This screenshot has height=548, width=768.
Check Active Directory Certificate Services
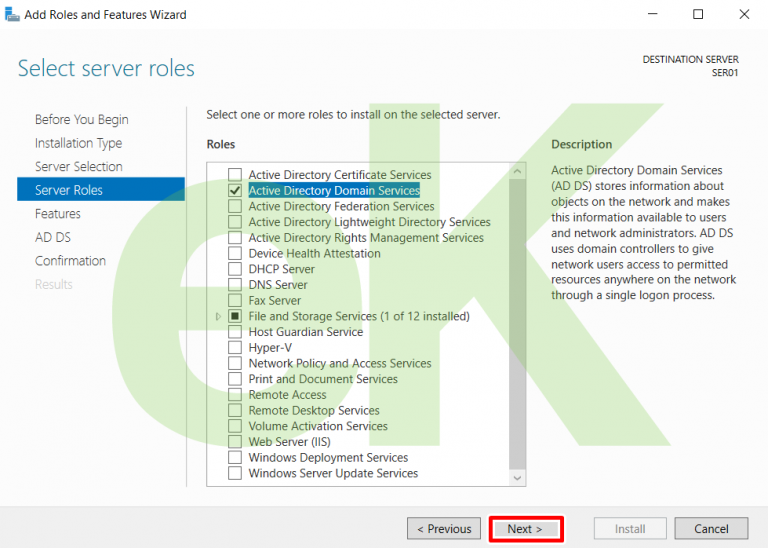coord(235,174)
